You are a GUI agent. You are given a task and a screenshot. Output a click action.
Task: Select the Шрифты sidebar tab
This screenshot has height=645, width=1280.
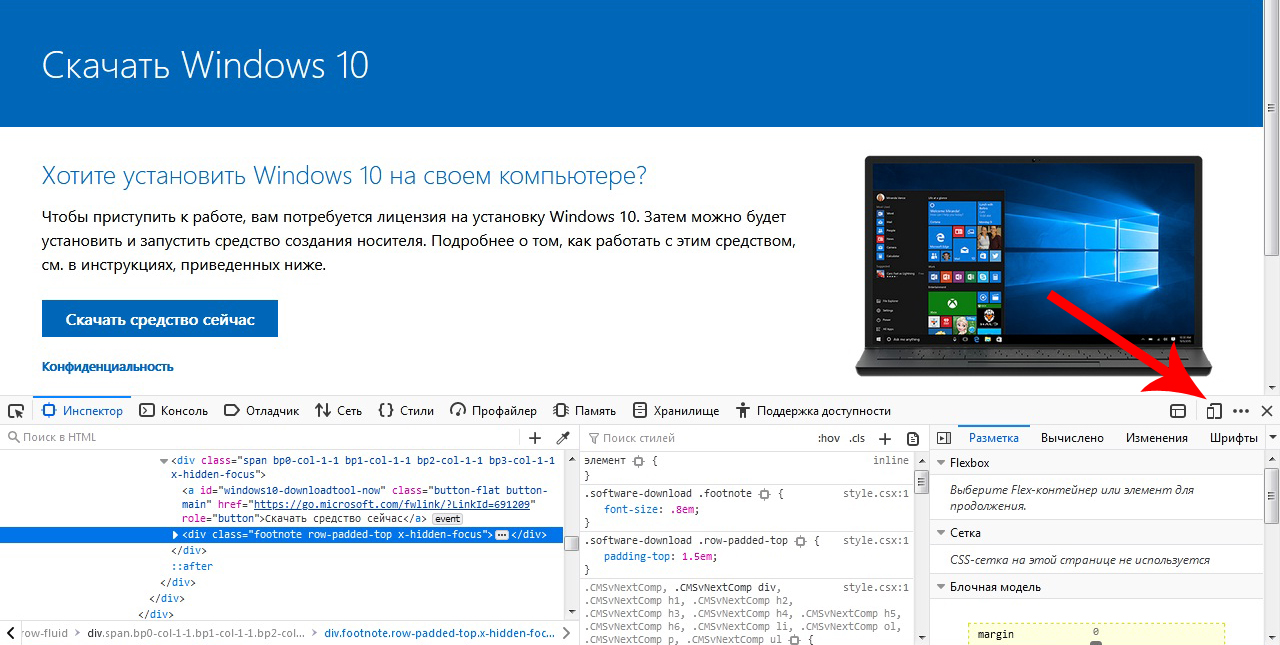click(x=1233, y=438)
